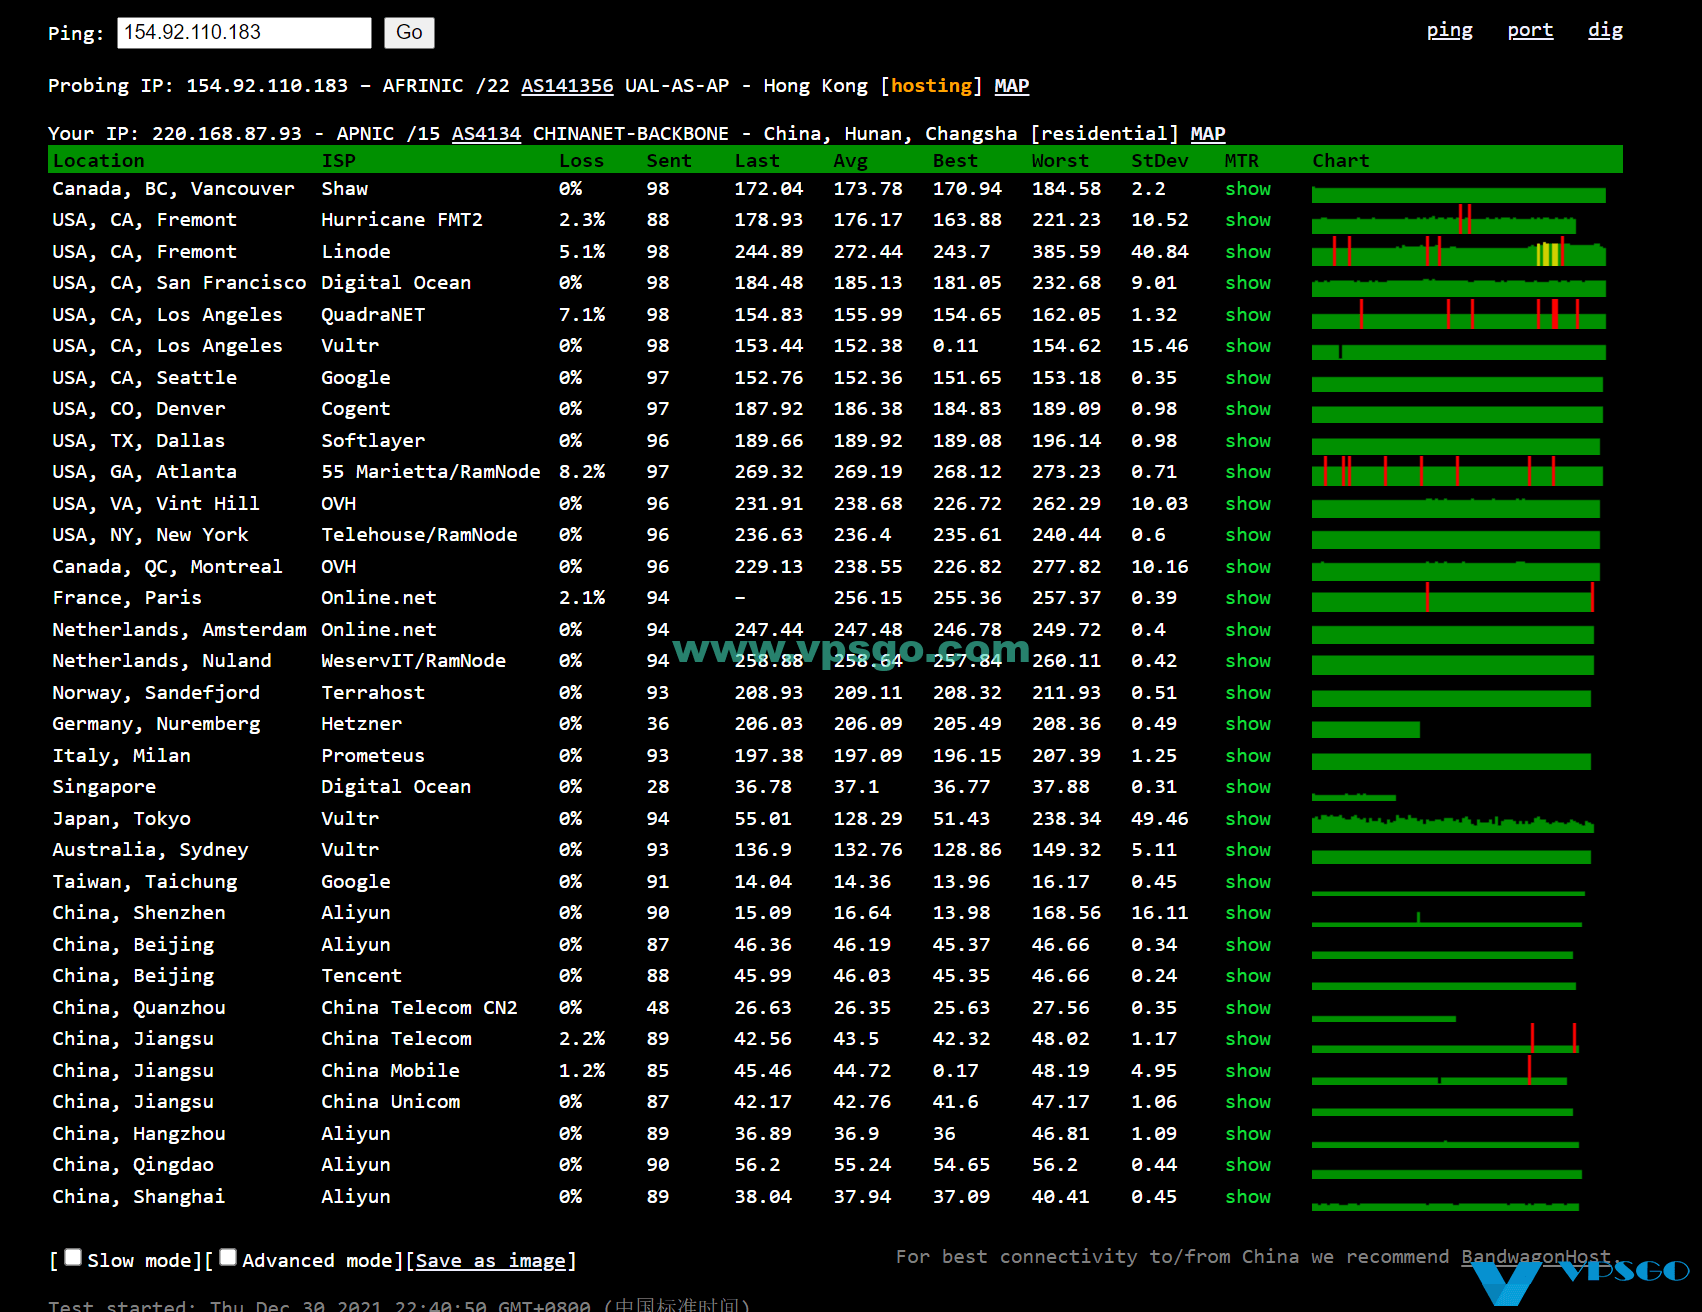Open the port tab link
Viewport: 1702px width, 1312px height.
1530,30
